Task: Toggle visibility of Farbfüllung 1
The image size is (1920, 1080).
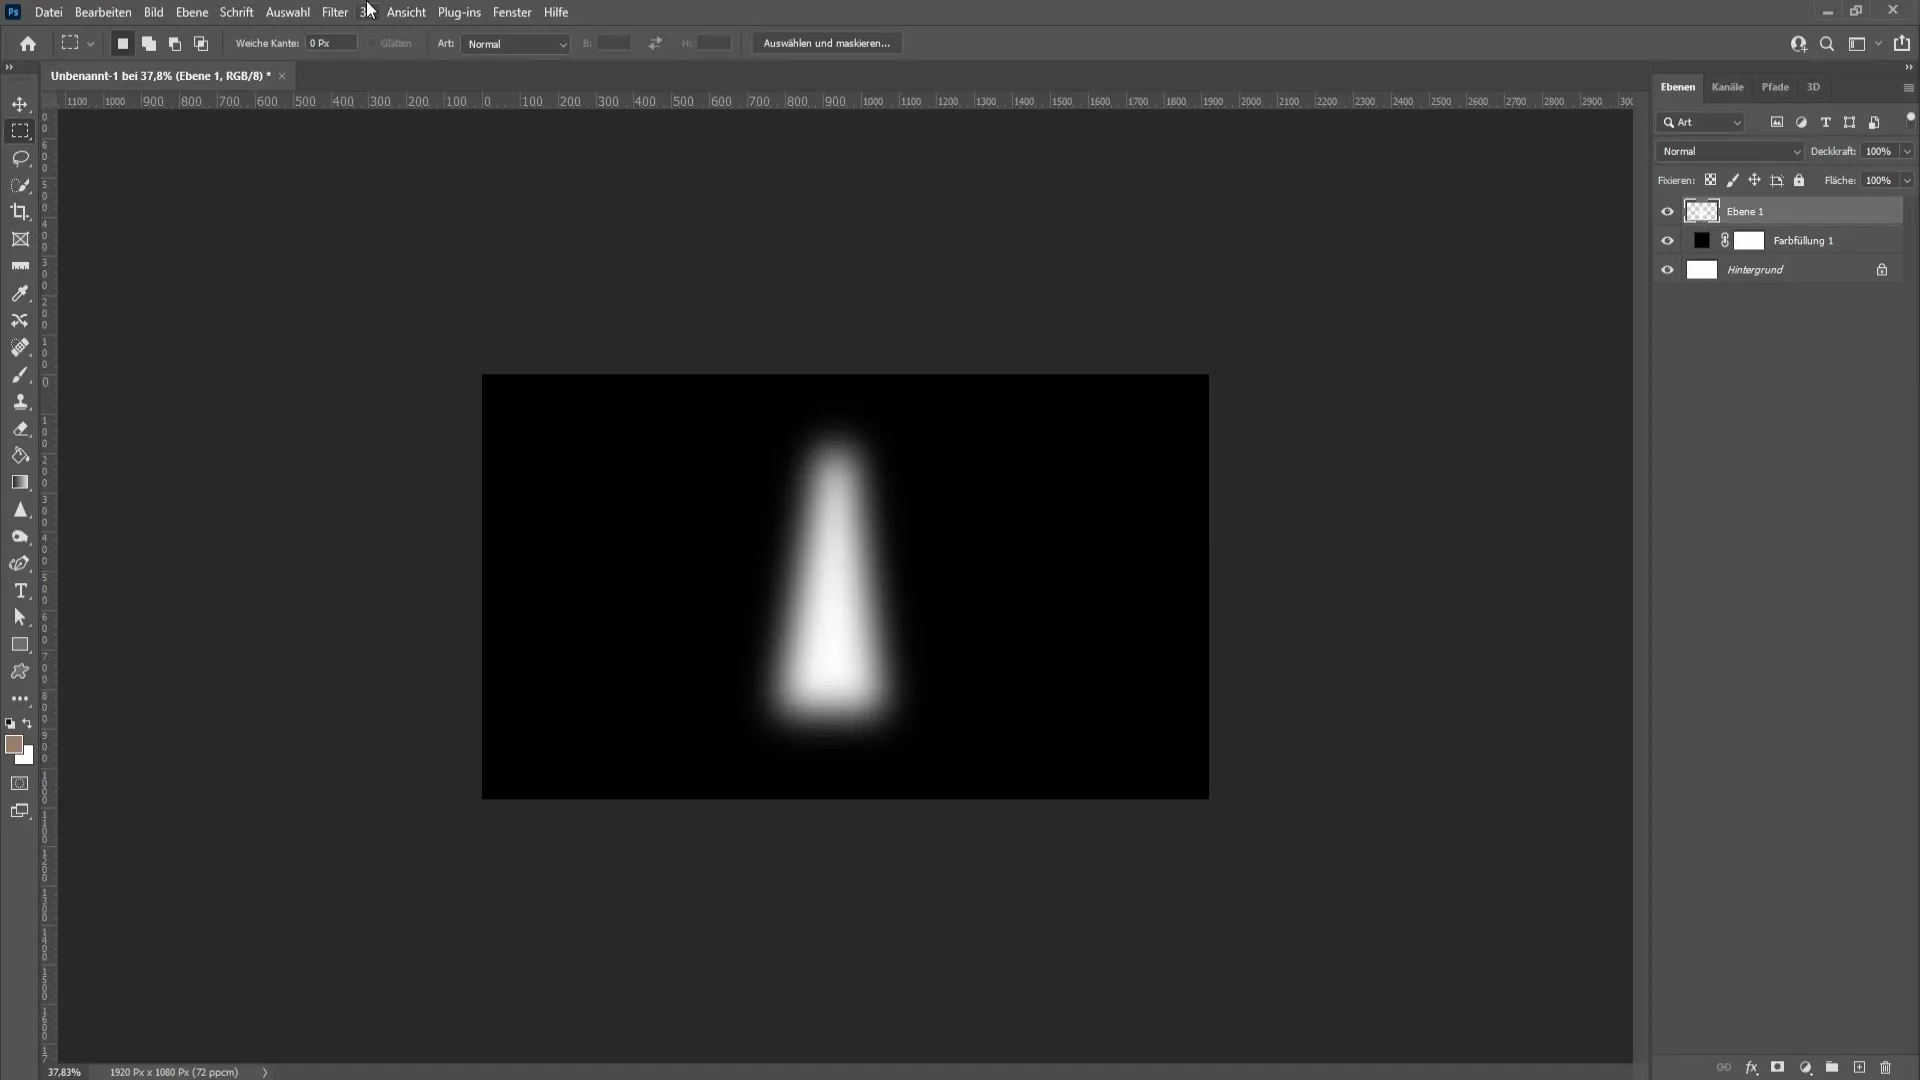Action: point(1667,240)
